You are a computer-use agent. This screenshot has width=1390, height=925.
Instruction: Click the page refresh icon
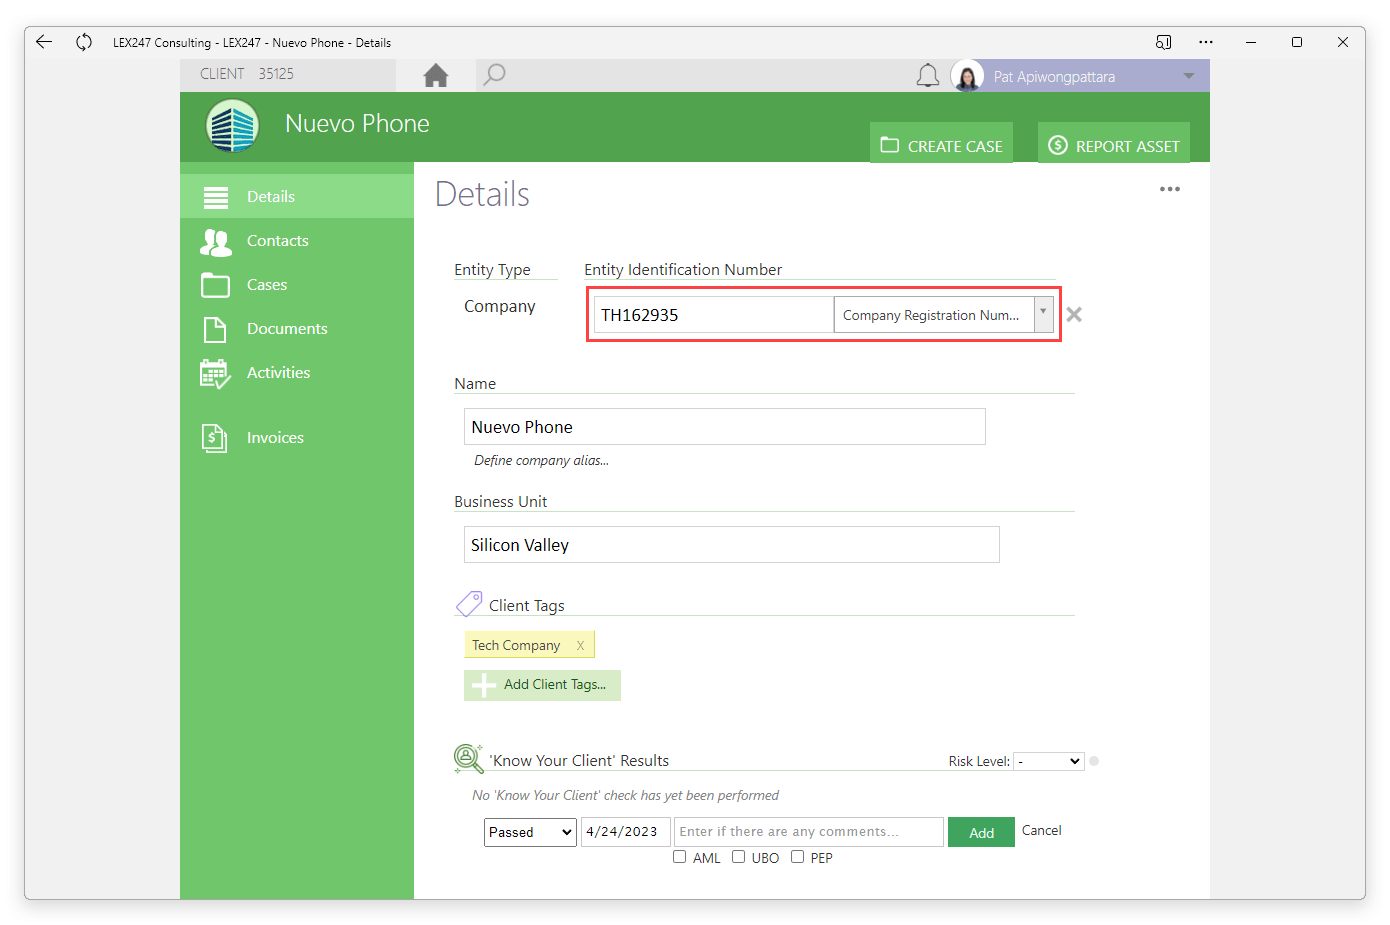(x=84, y=42)
